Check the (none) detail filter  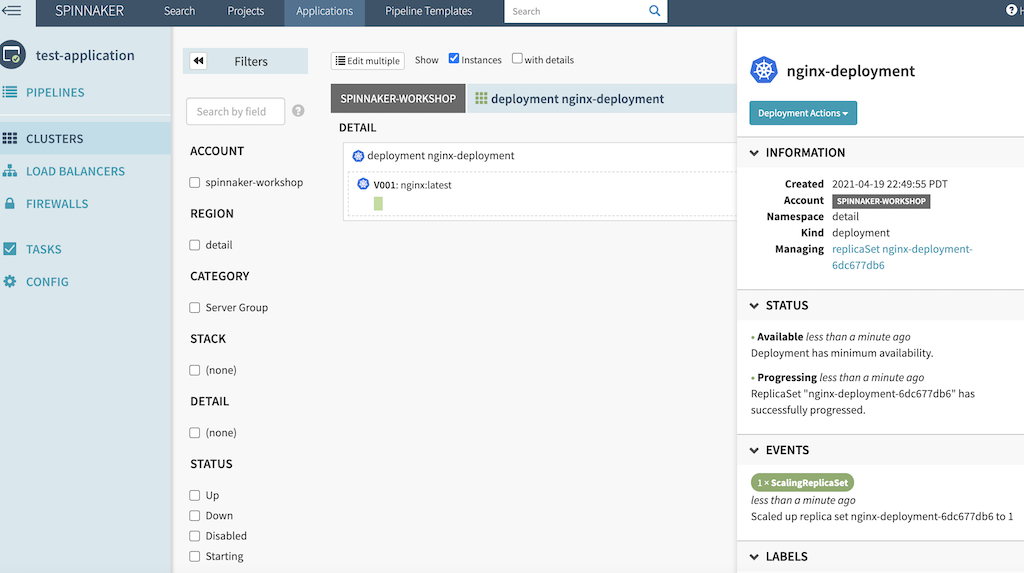tap(195, 433)
